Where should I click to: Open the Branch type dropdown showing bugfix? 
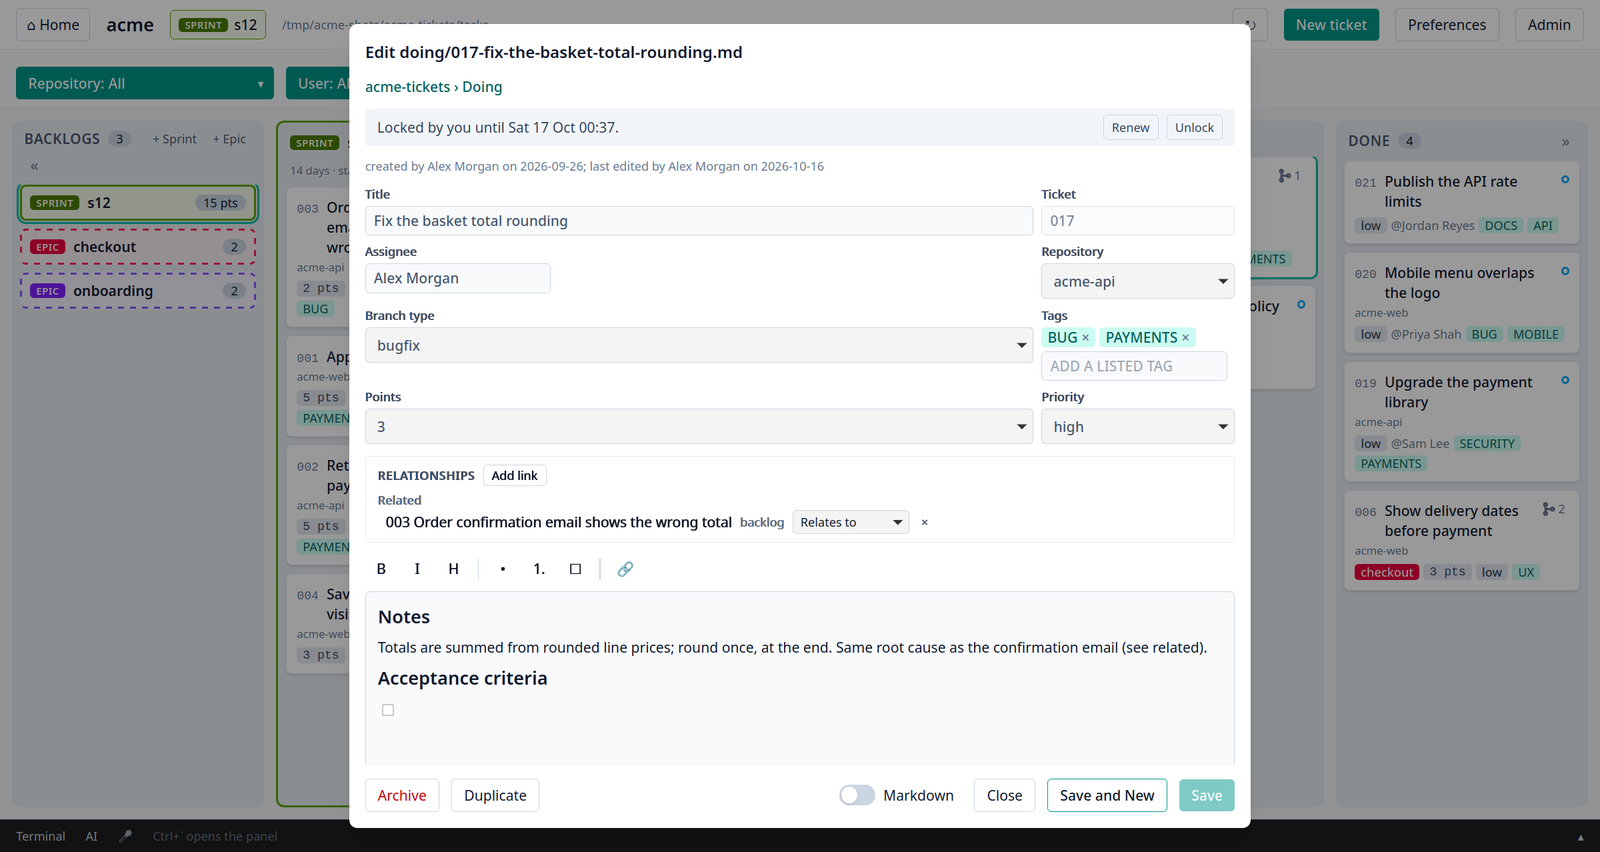point(698,345)
